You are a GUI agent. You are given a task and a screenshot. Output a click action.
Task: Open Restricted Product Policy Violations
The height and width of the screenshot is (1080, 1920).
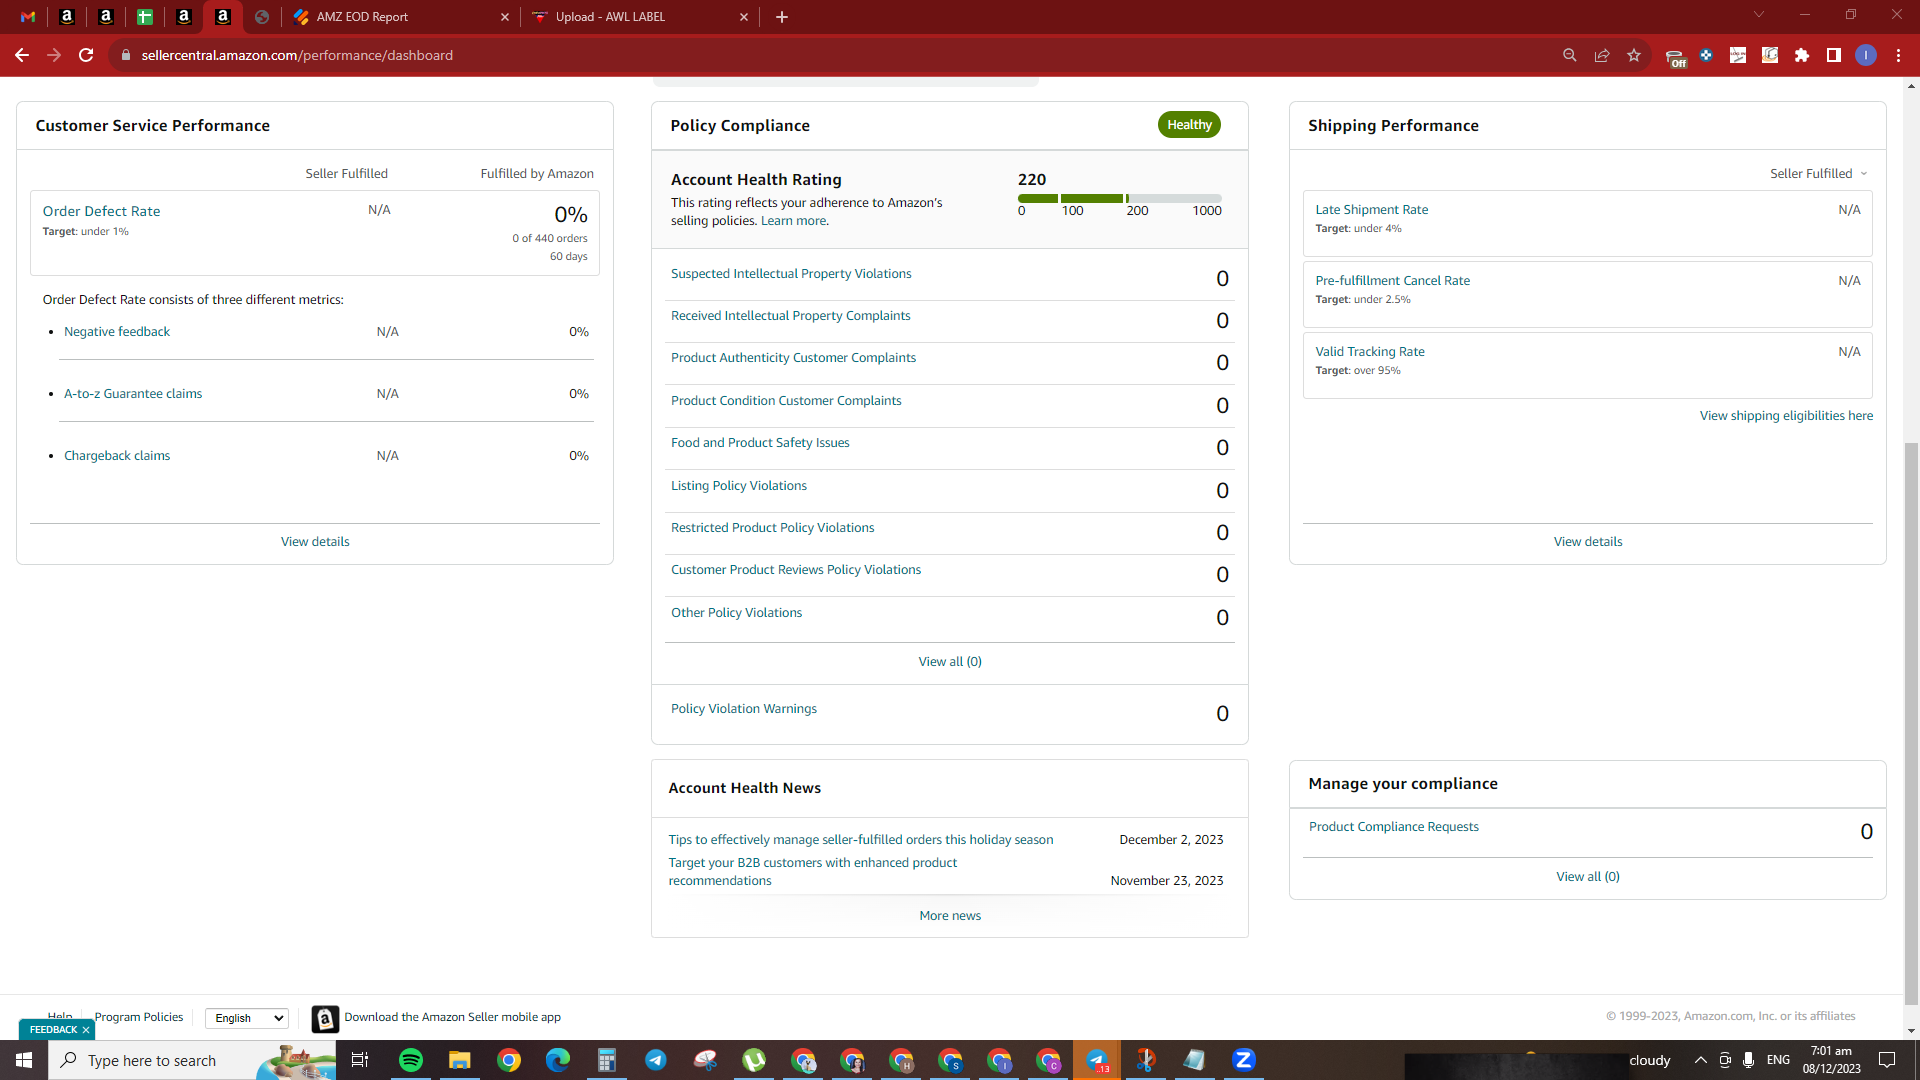point(773,528)
